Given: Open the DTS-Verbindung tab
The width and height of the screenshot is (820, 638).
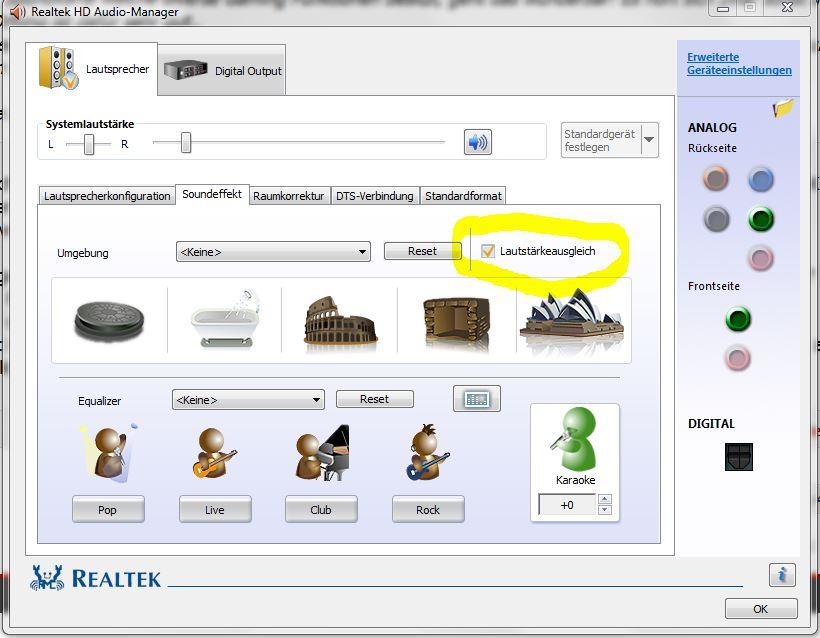Looking at the screenshot, I should click(x=374, y=196).
